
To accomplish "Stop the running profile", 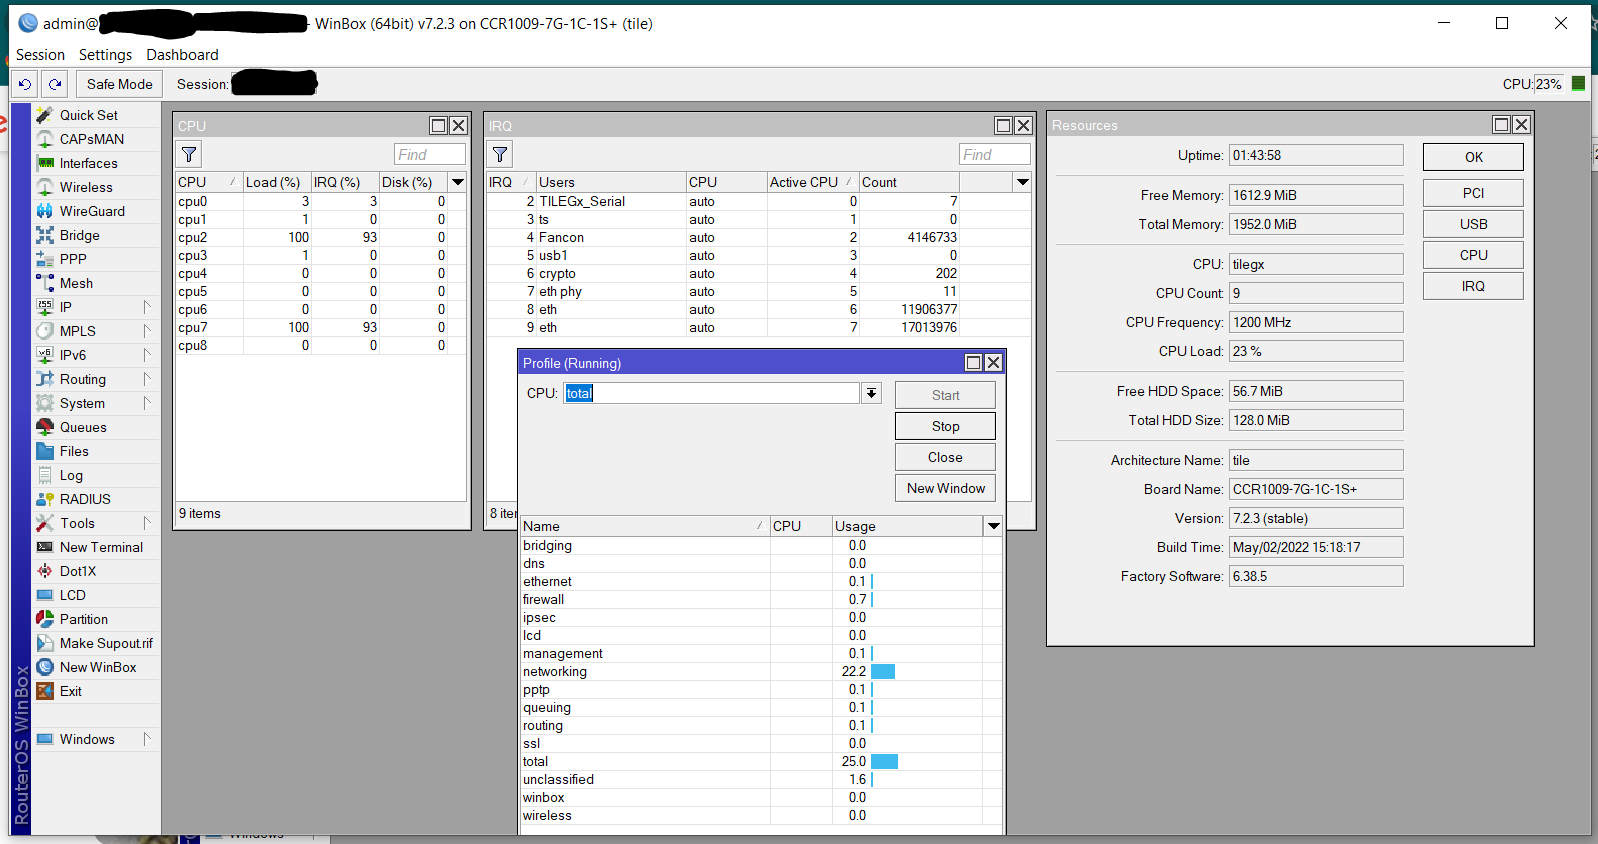I will coord(945,426).
